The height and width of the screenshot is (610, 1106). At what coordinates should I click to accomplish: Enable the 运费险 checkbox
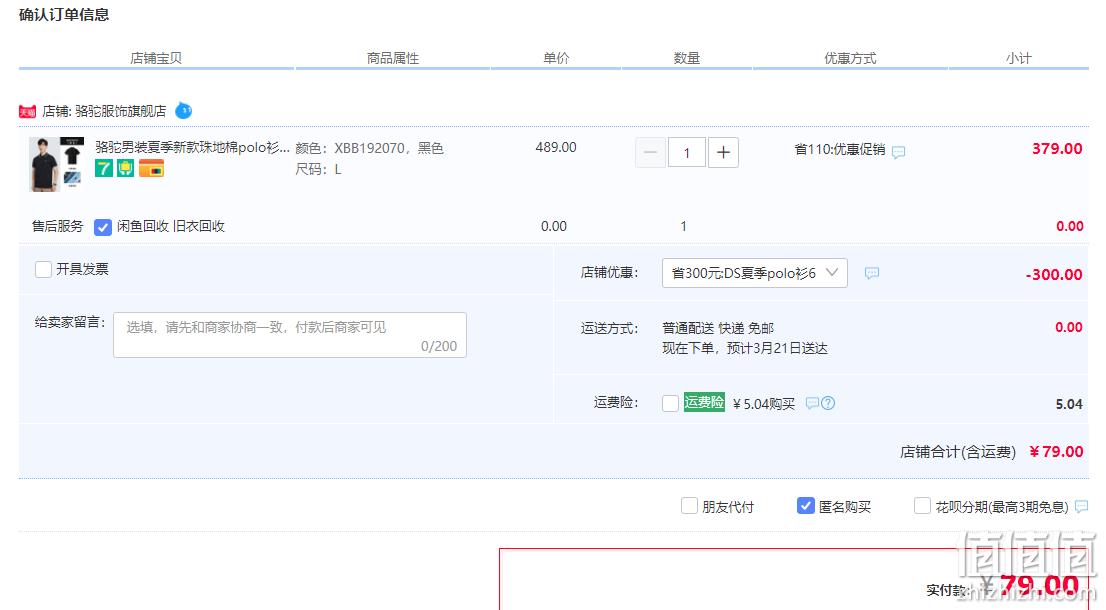pyautogui.click(x=670, y=403)
